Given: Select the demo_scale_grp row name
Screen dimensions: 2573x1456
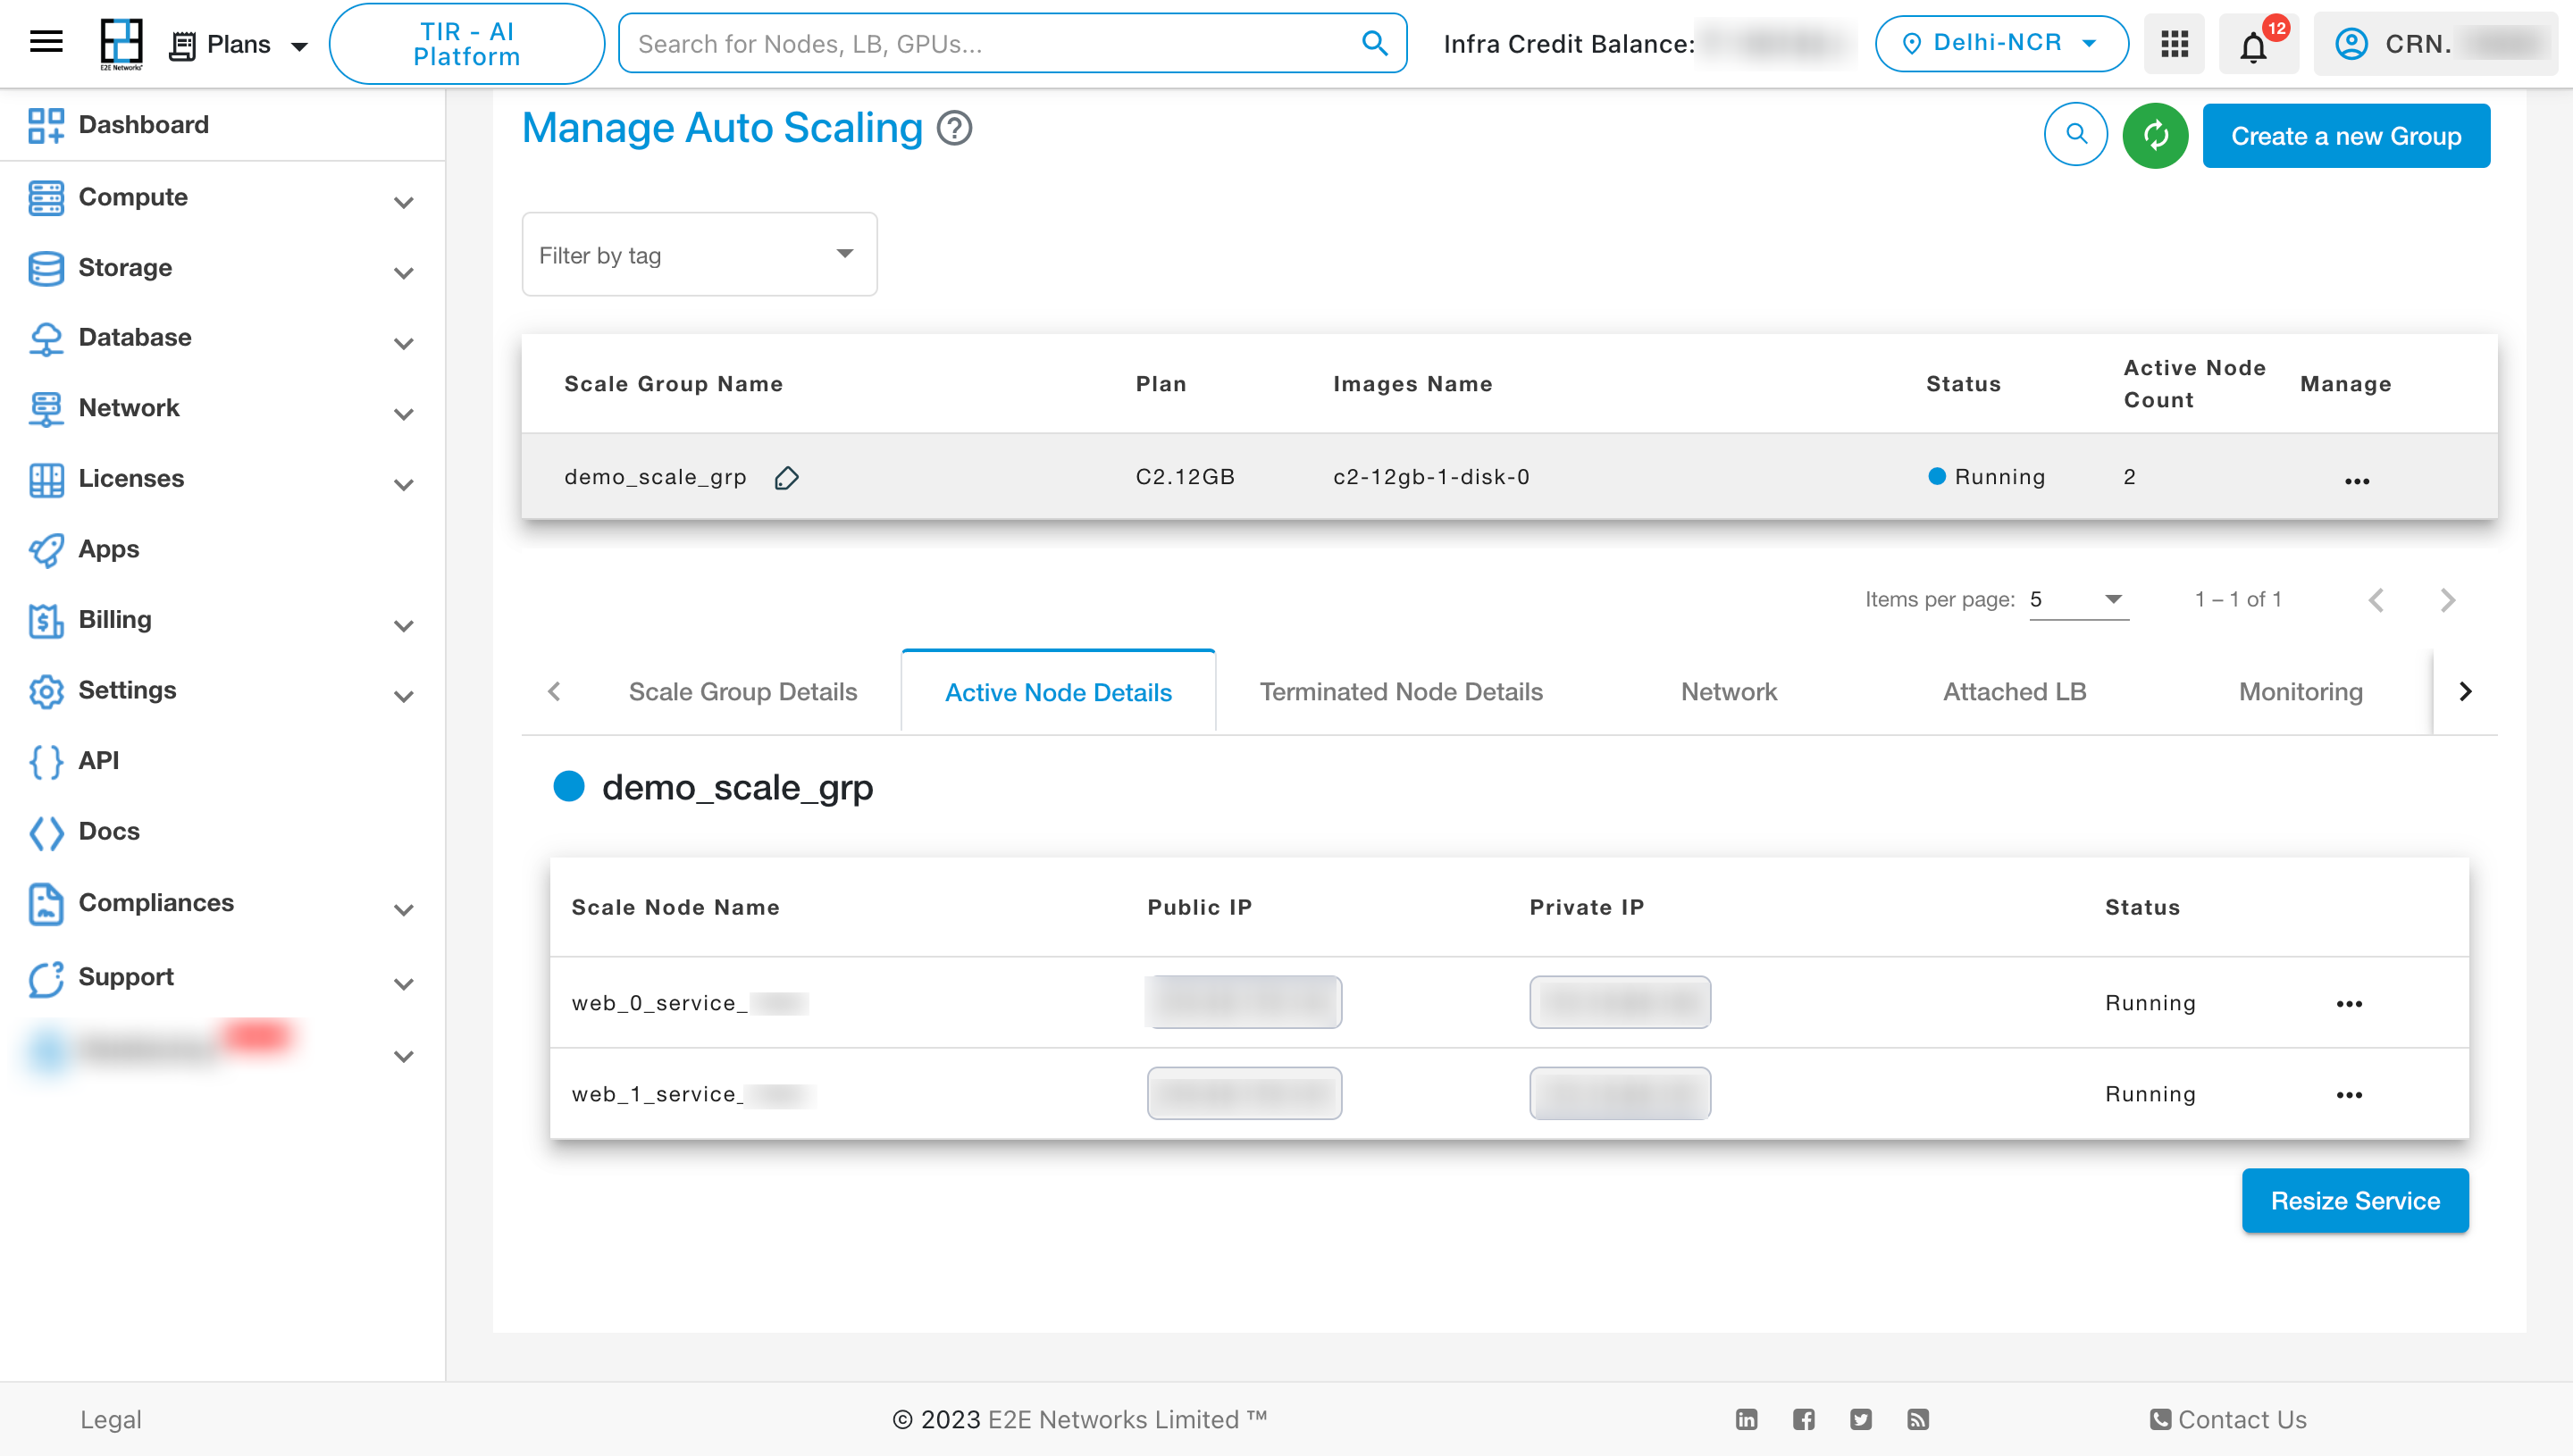Looking at the screenshot, I should 655,477.
